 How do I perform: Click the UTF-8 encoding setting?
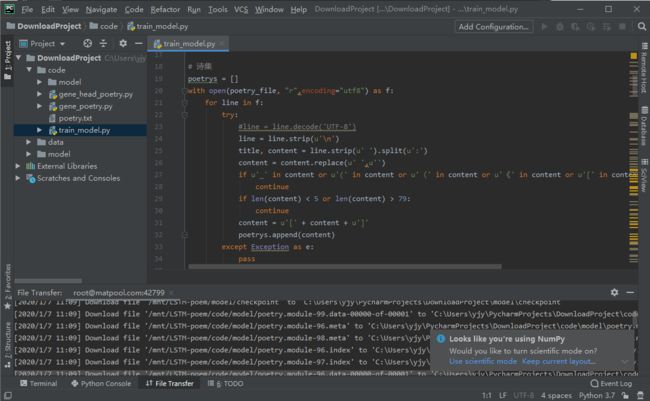524,396
